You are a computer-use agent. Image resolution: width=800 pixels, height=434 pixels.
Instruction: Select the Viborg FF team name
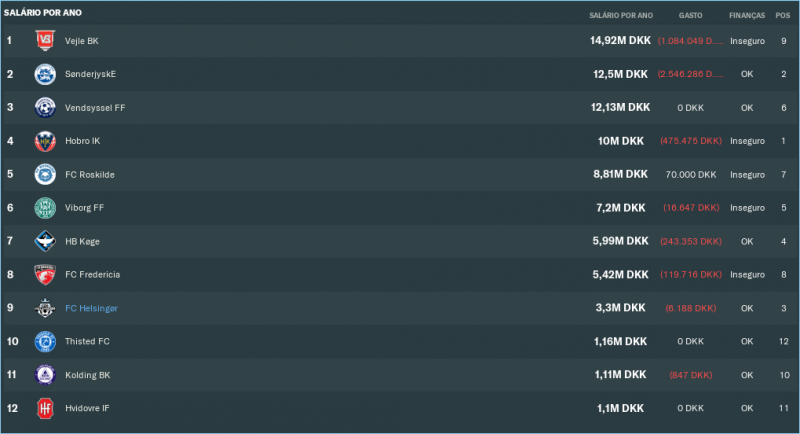click(84, 208)
